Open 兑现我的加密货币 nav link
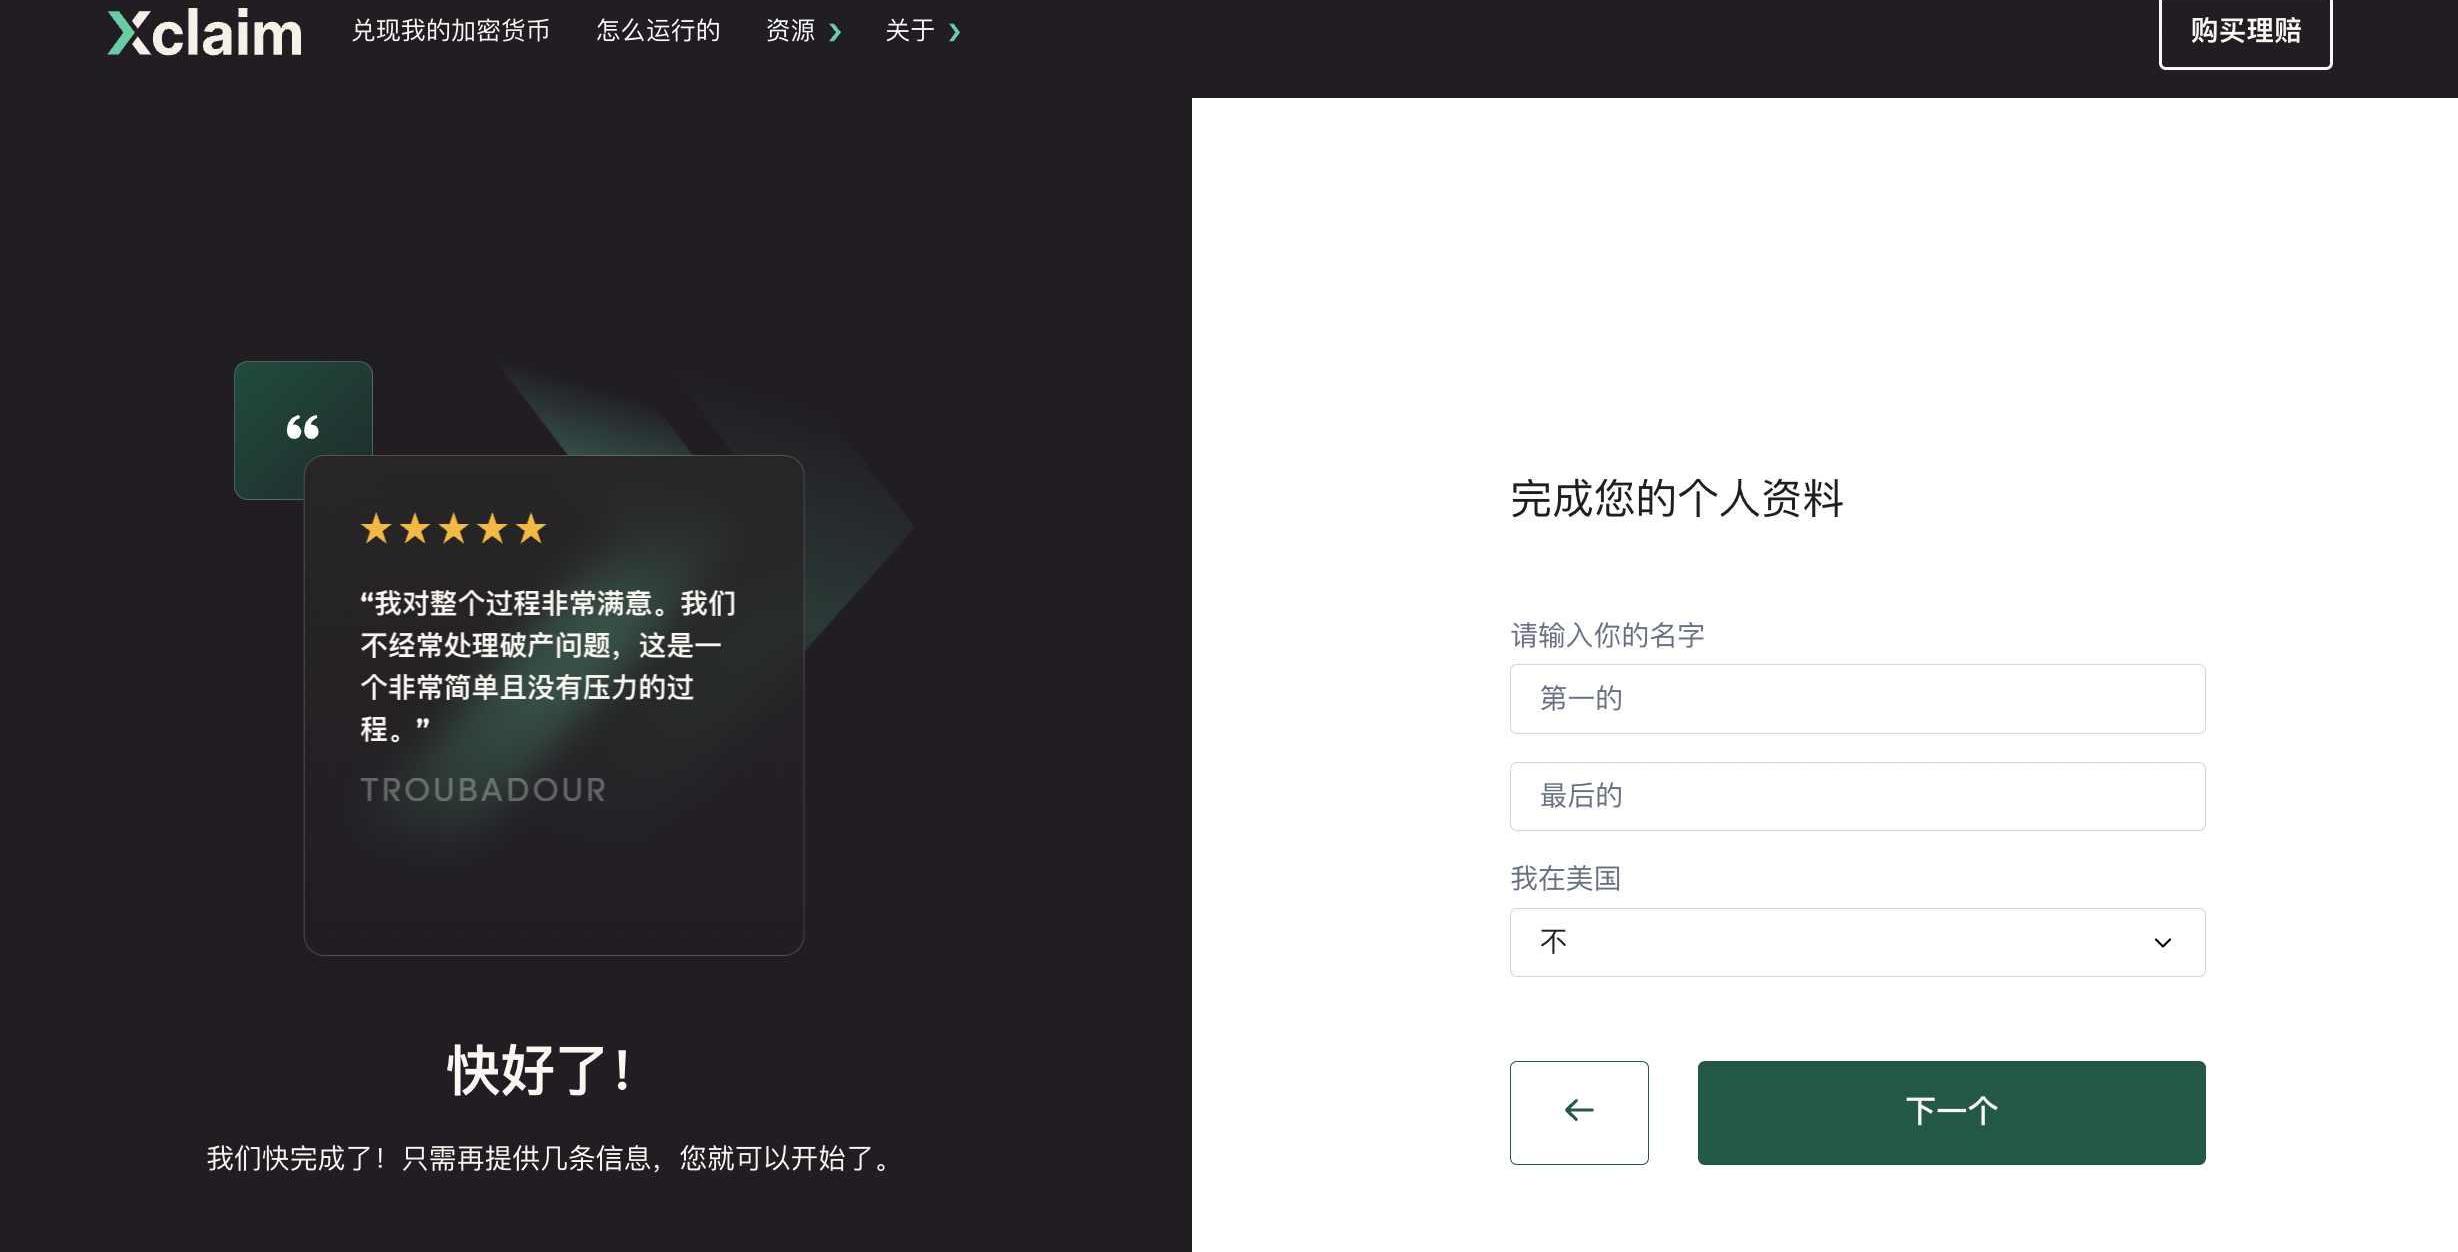The width and height of the screenshot is (2458, 1252). 450,31
